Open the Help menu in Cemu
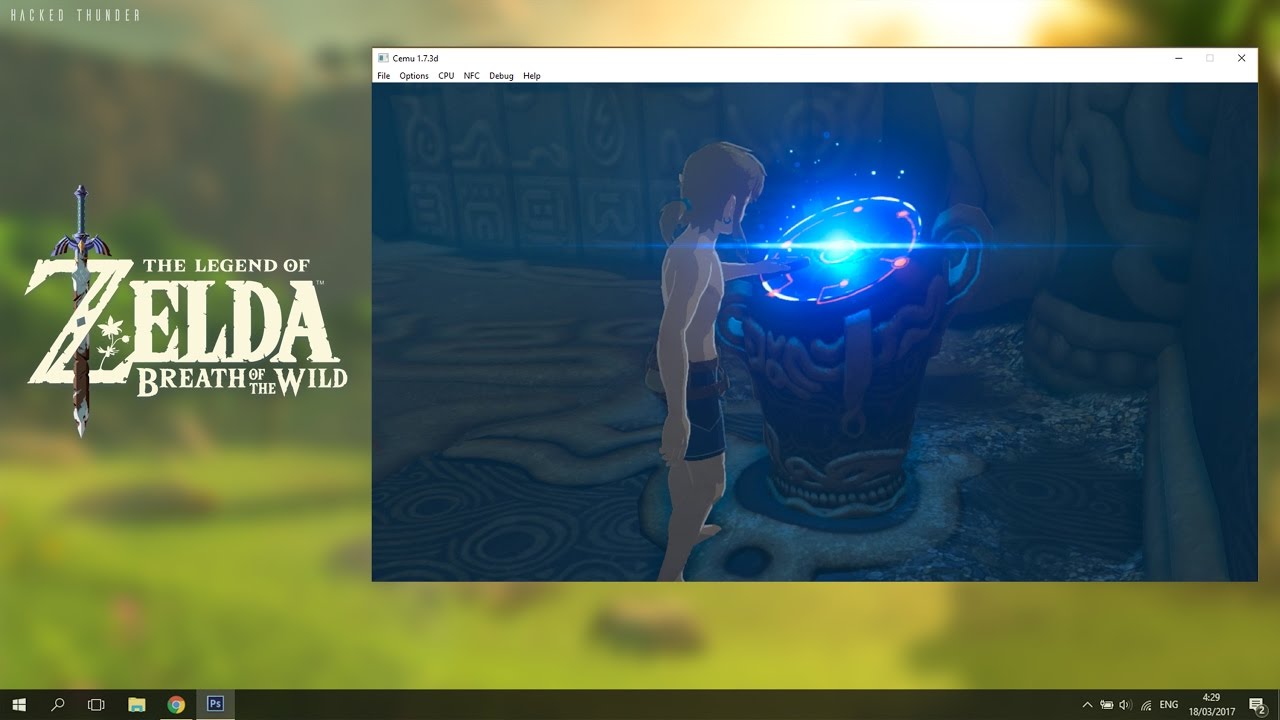Image resolution: width=1280 pixels, height=720 pixels. (x=532, y=76)
